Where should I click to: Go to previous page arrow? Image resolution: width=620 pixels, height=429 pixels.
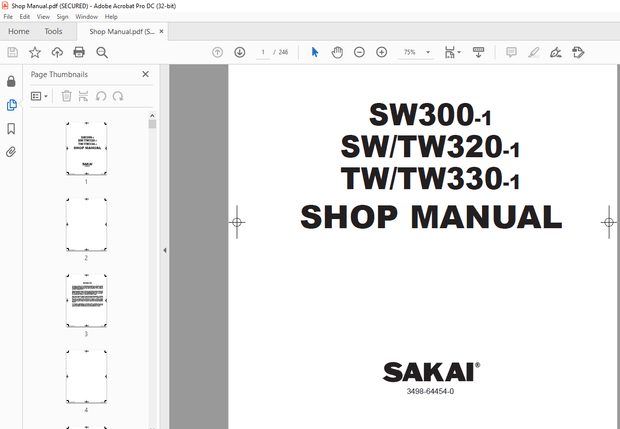(217, 52)
